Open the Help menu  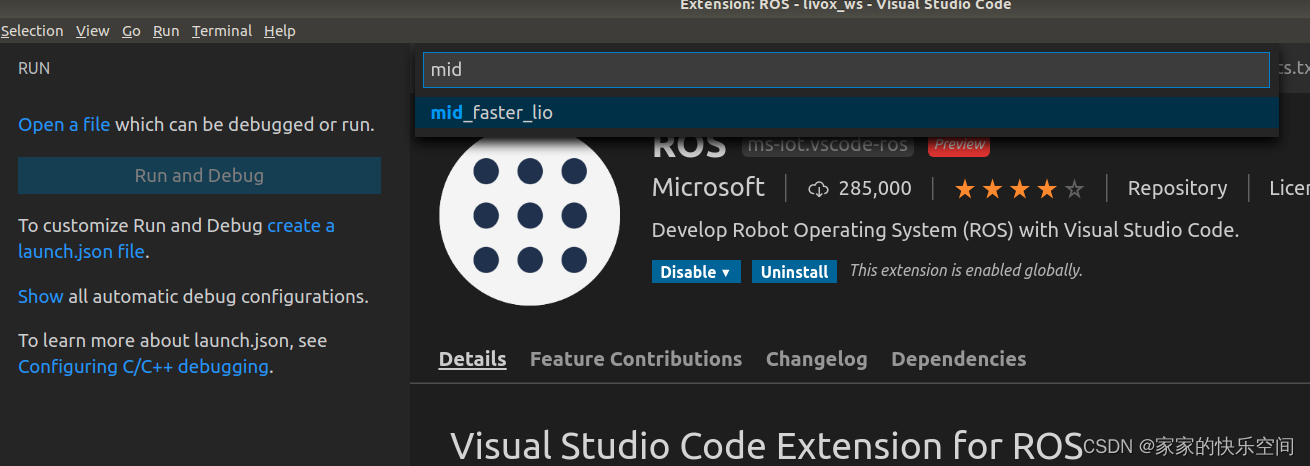(x=280, y=31)
